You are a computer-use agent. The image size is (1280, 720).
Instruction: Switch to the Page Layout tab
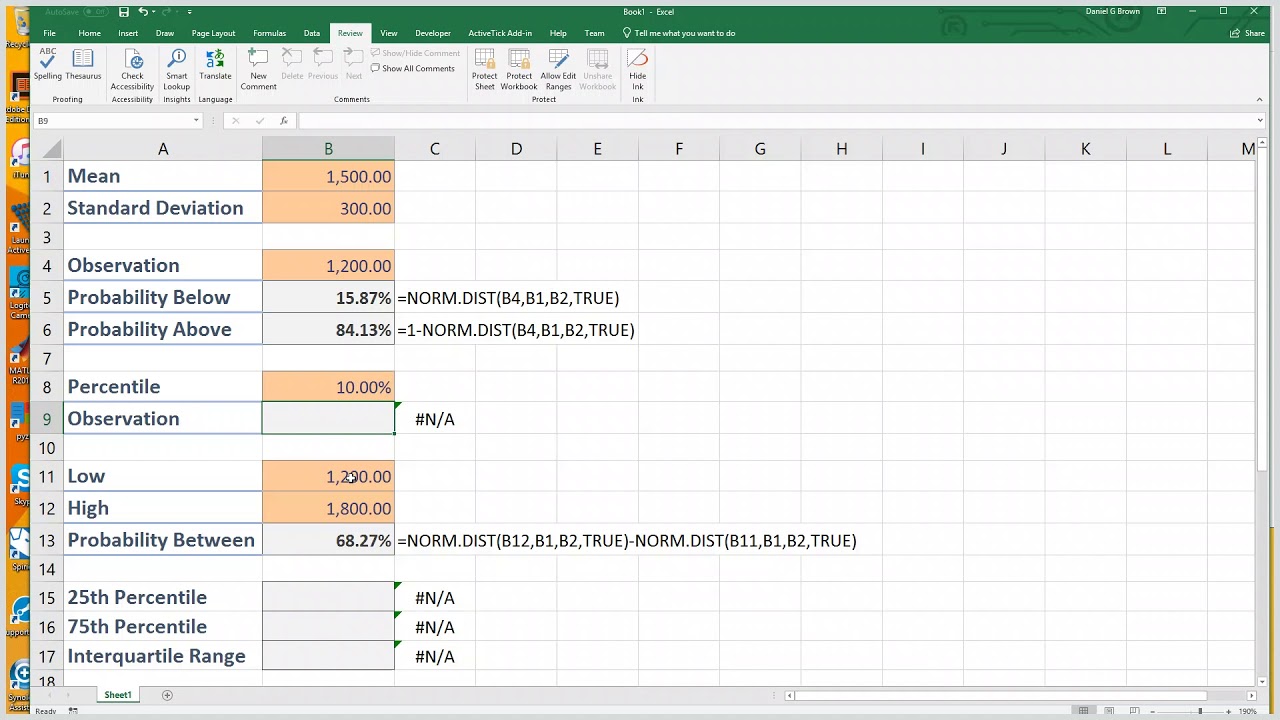pos(213,33)
